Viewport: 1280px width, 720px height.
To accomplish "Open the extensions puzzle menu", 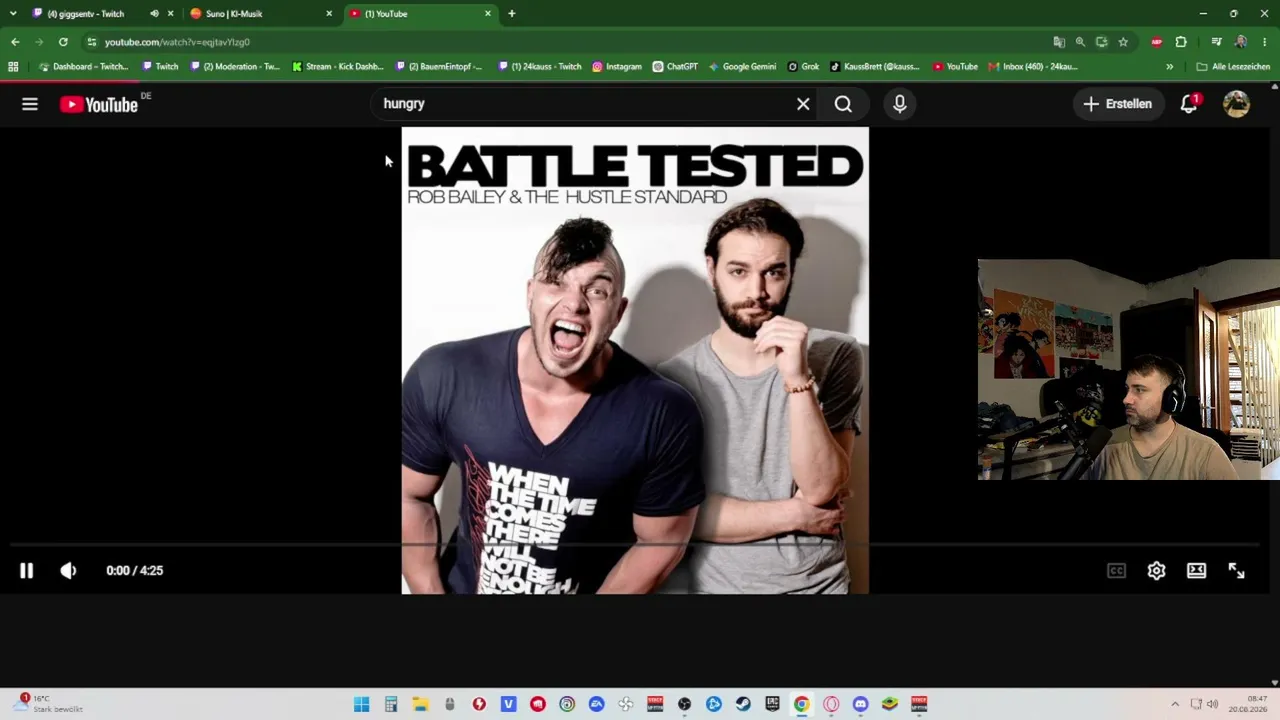I will 1181,42.
